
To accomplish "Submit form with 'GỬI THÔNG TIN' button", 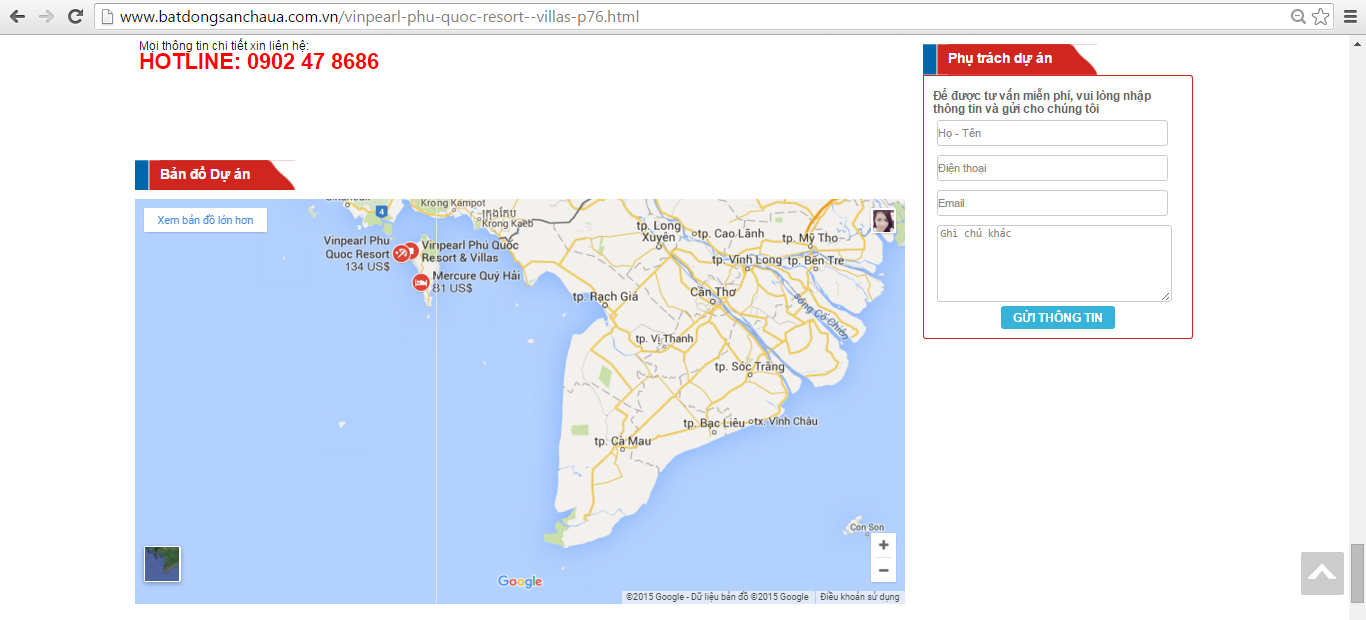I will (x=1057, y=317).
